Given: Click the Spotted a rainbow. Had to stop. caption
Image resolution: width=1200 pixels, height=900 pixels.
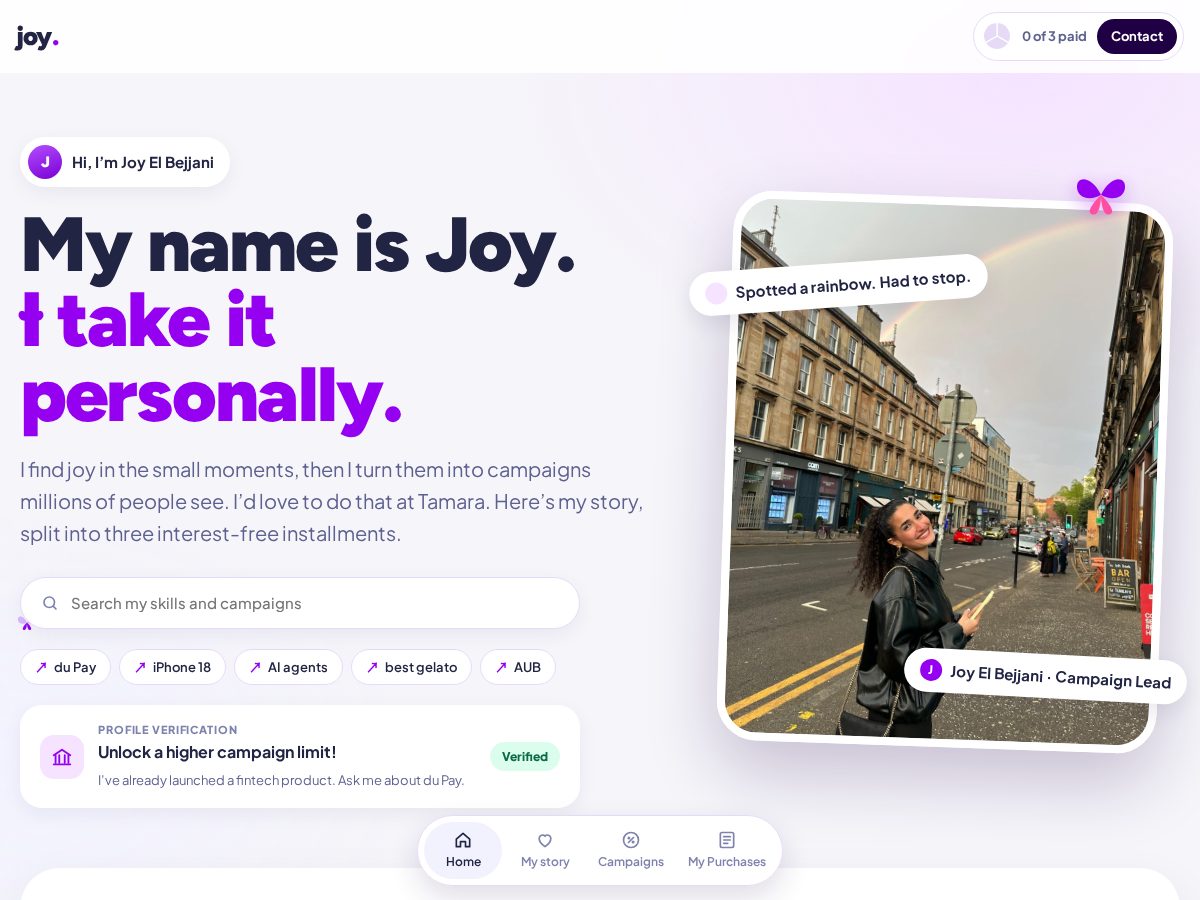Looking at the screenshot, I should click(838, 285).
